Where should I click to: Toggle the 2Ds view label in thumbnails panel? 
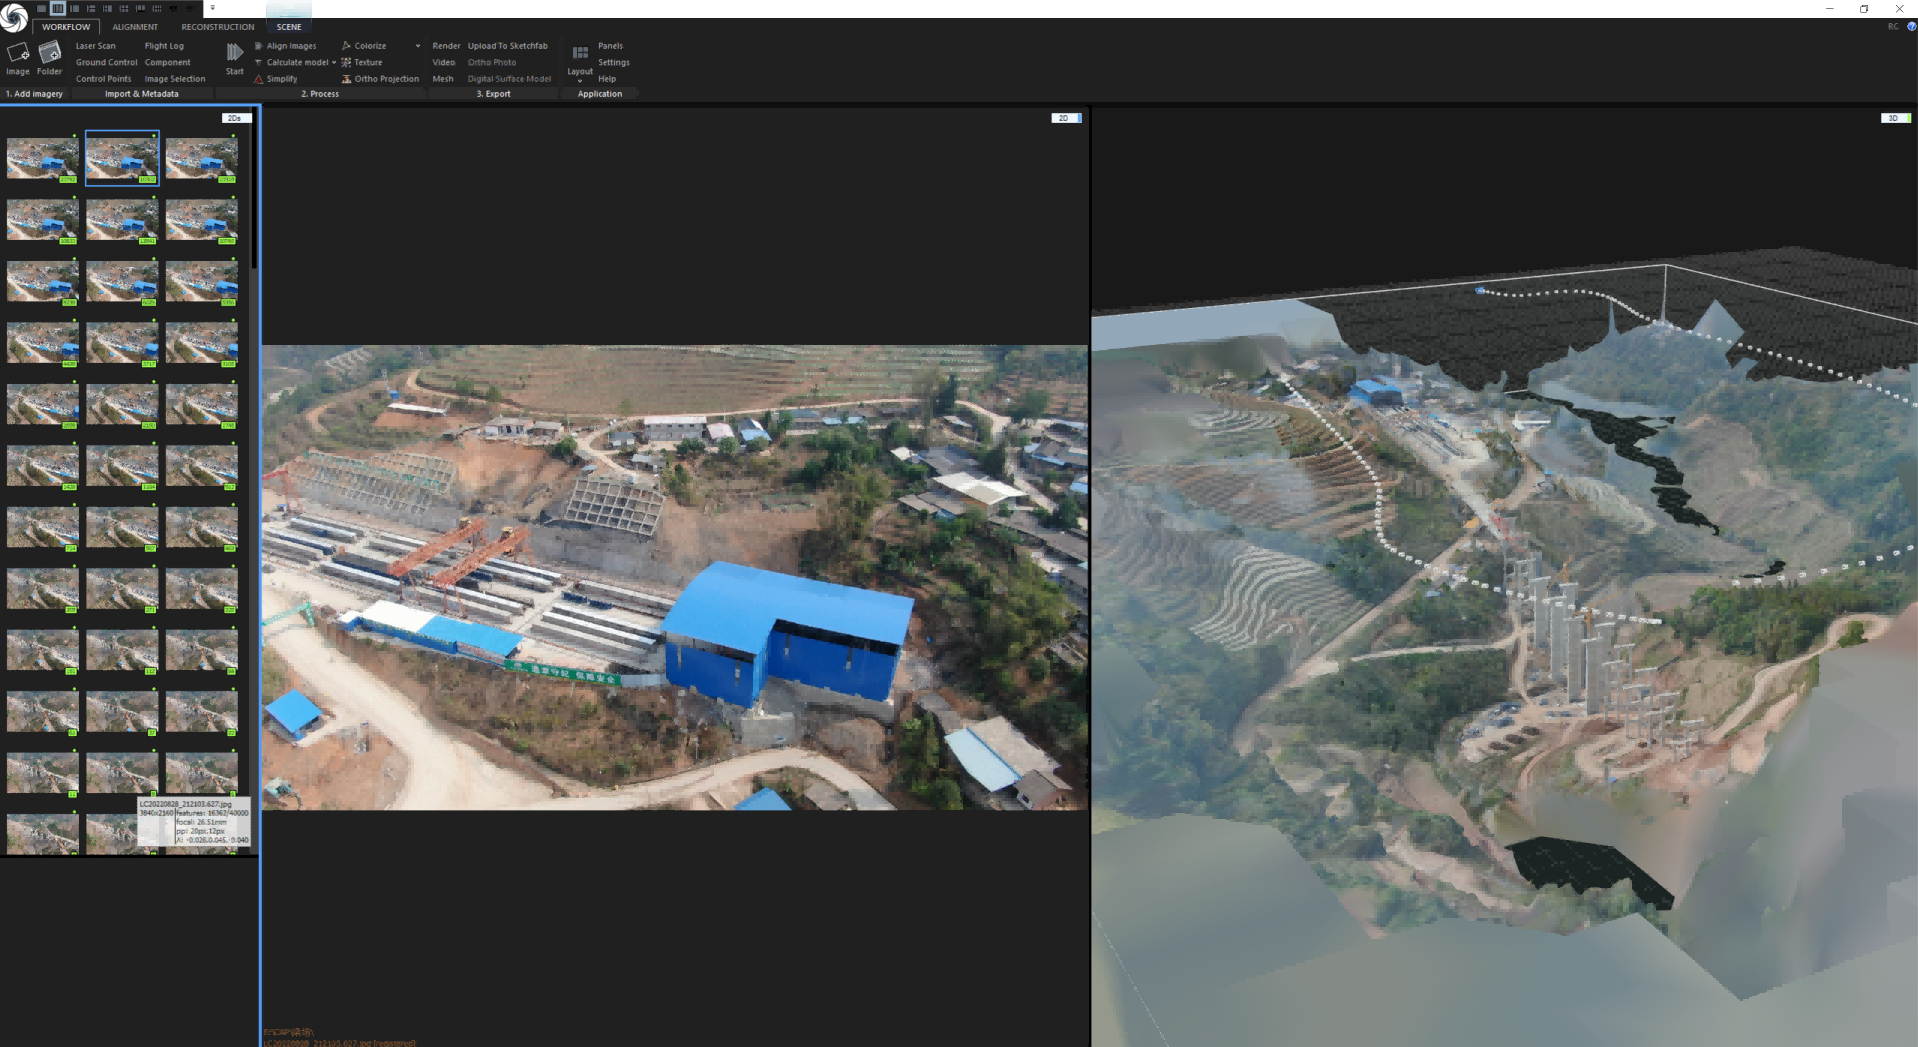[x=236, y=118]
